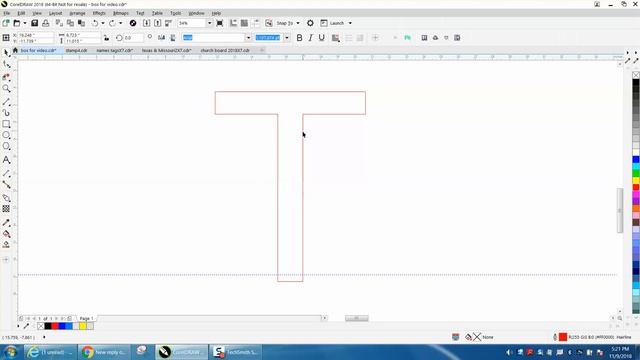Screen dimensions: 640x360
Task: Open the Options gear icon
Action: click(x=310, y=23)
